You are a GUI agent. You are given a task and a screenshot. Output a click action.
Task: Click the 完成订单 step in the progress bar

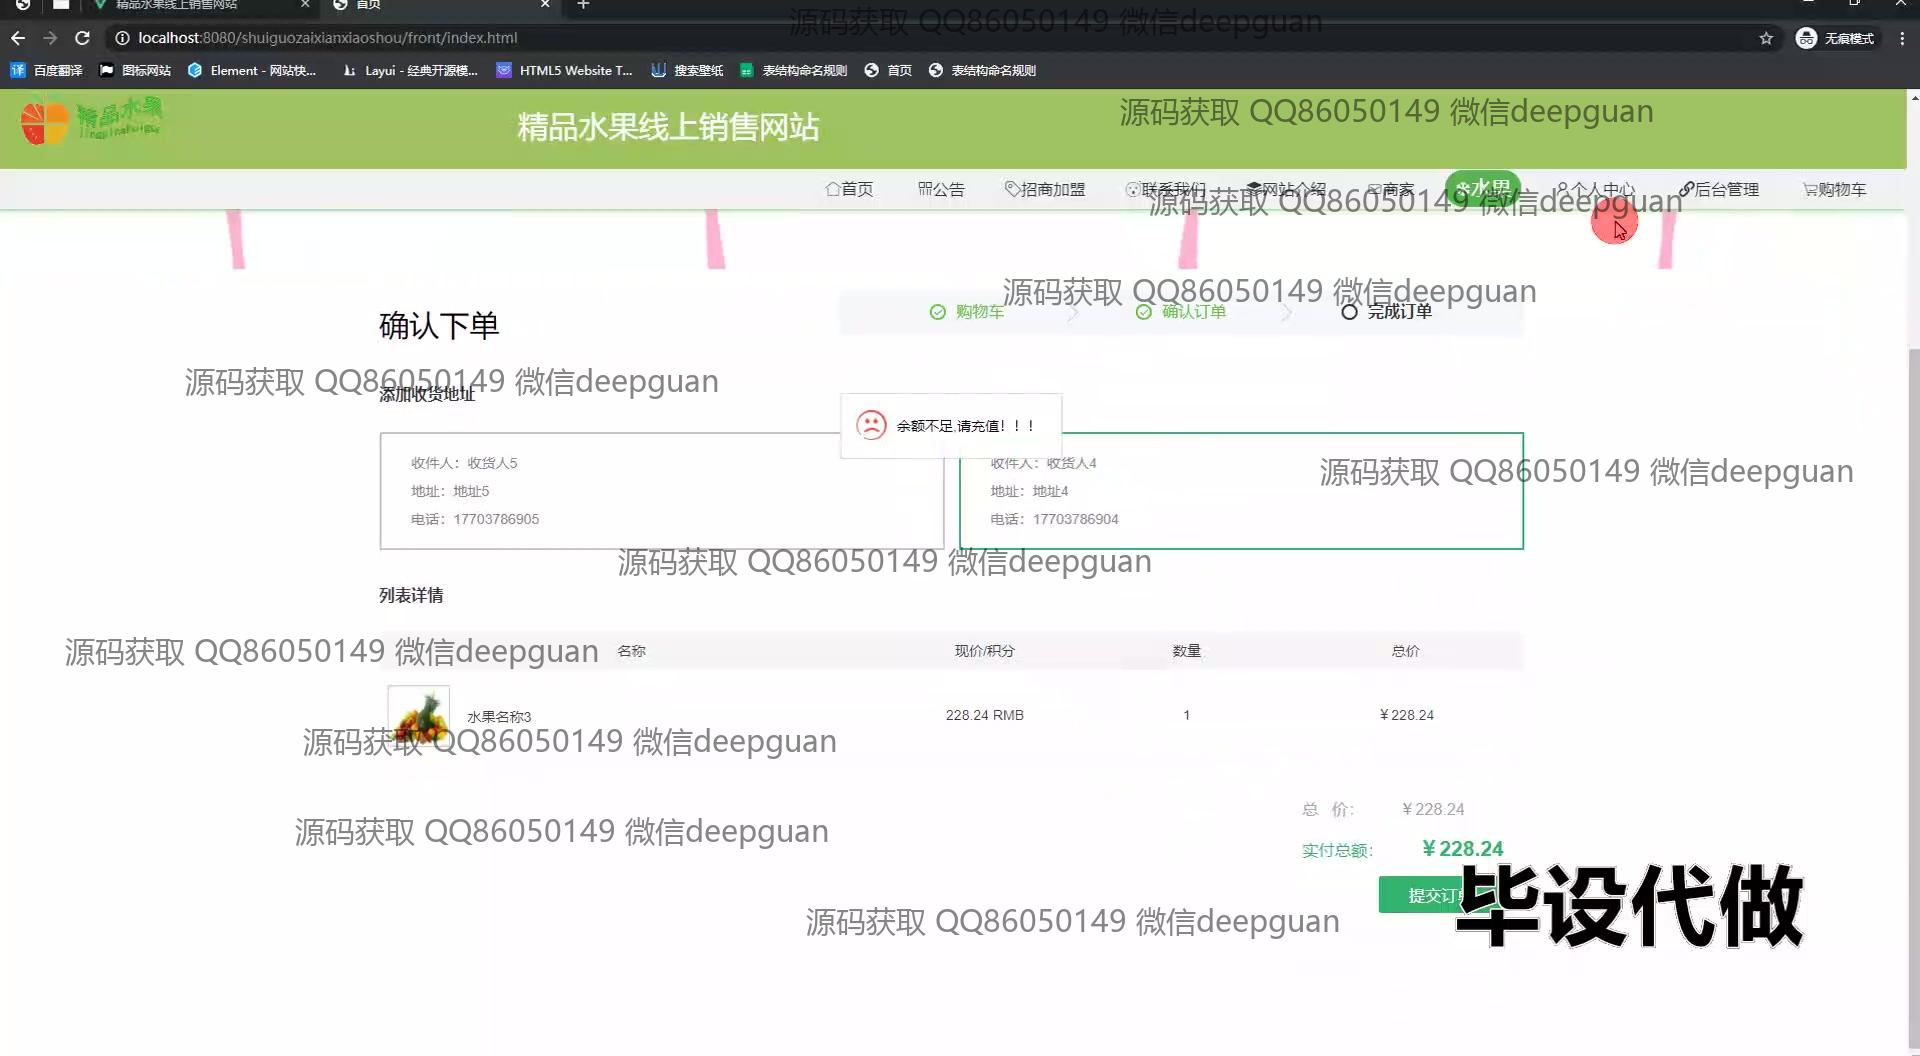point(1387,312)
